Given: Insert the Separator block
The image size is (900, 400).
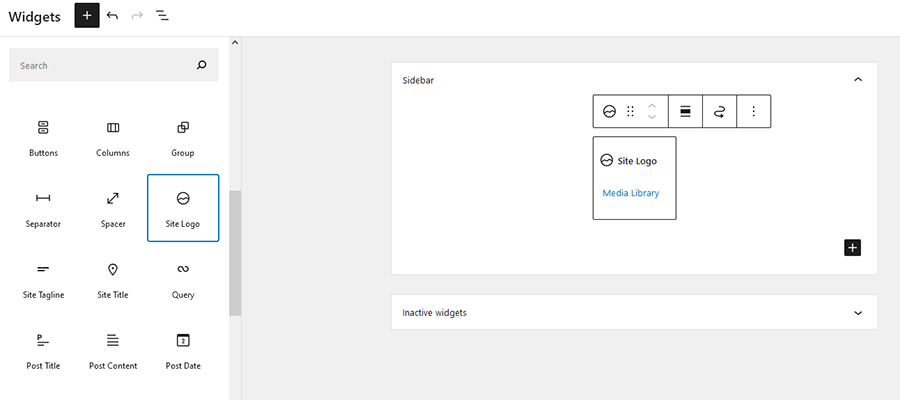Looking at the screenshot, I should (43, 208).
